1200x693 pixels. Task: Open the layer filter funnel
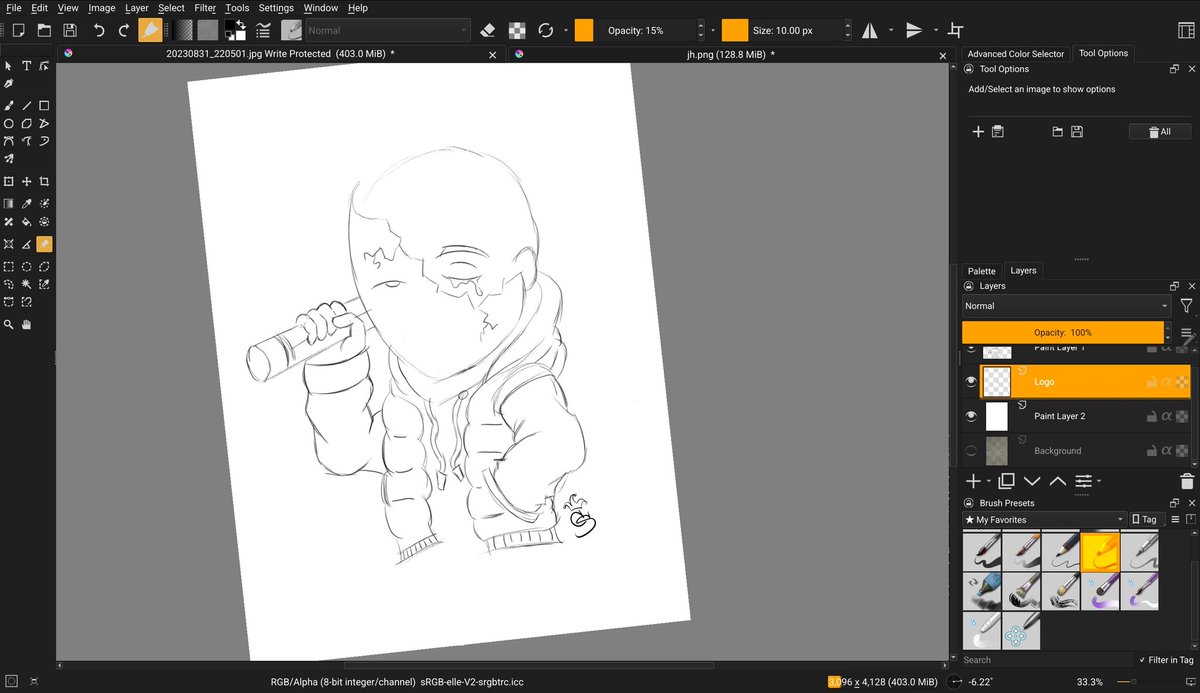[x=1186, y=306]
